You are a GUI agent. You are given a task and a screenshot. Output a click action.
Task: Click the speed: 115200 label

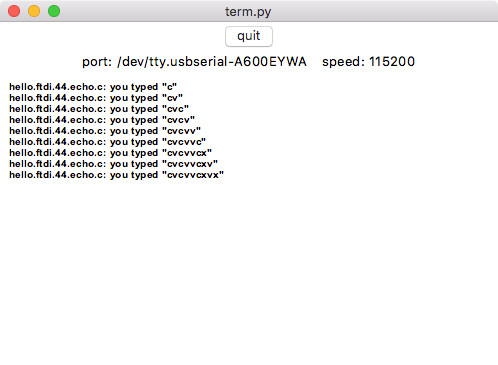pyautogui.click(x=368, y=62)
